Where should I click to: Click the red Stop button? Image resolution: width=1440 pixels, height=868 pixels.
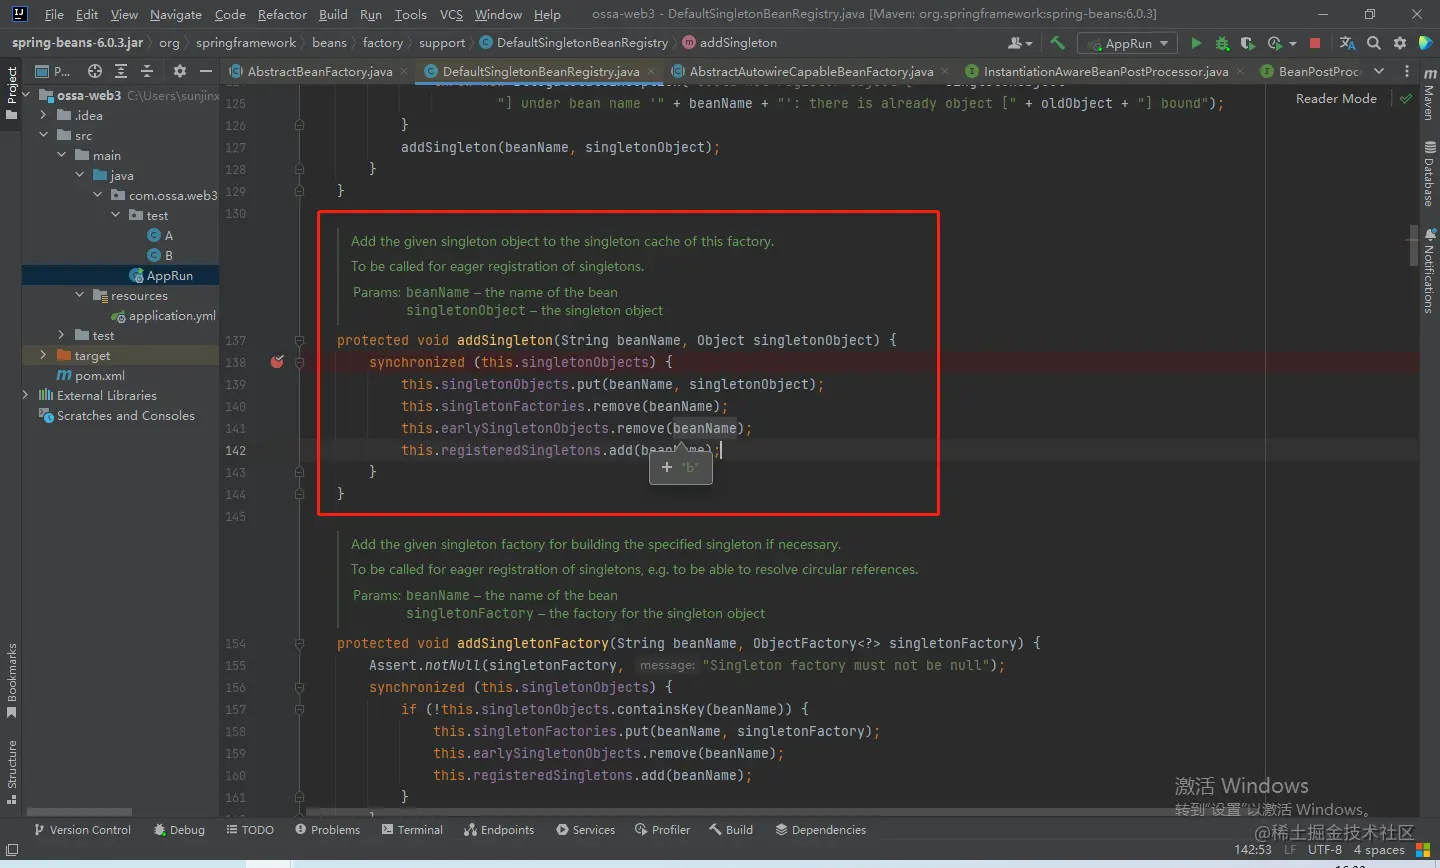tap(1315, 43)
